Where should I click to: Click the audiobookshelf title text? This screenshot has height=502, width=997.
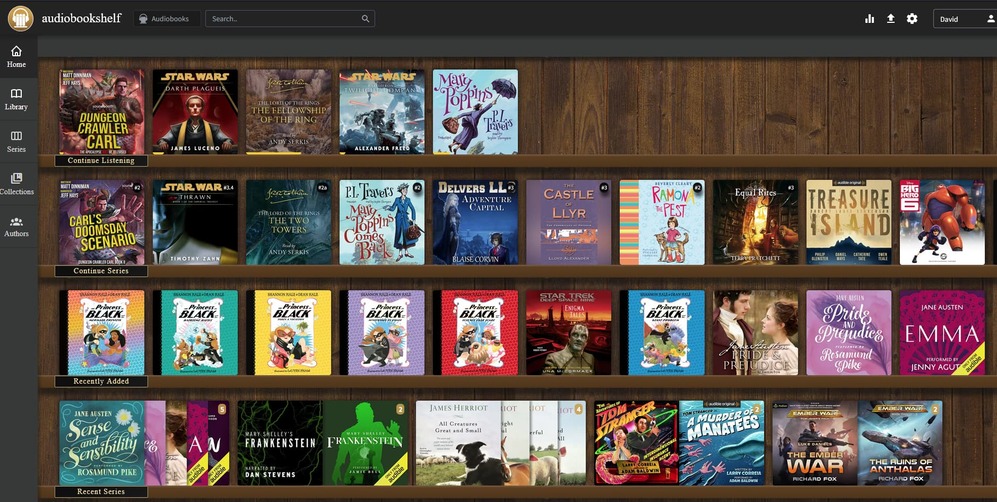coord(81,18)
